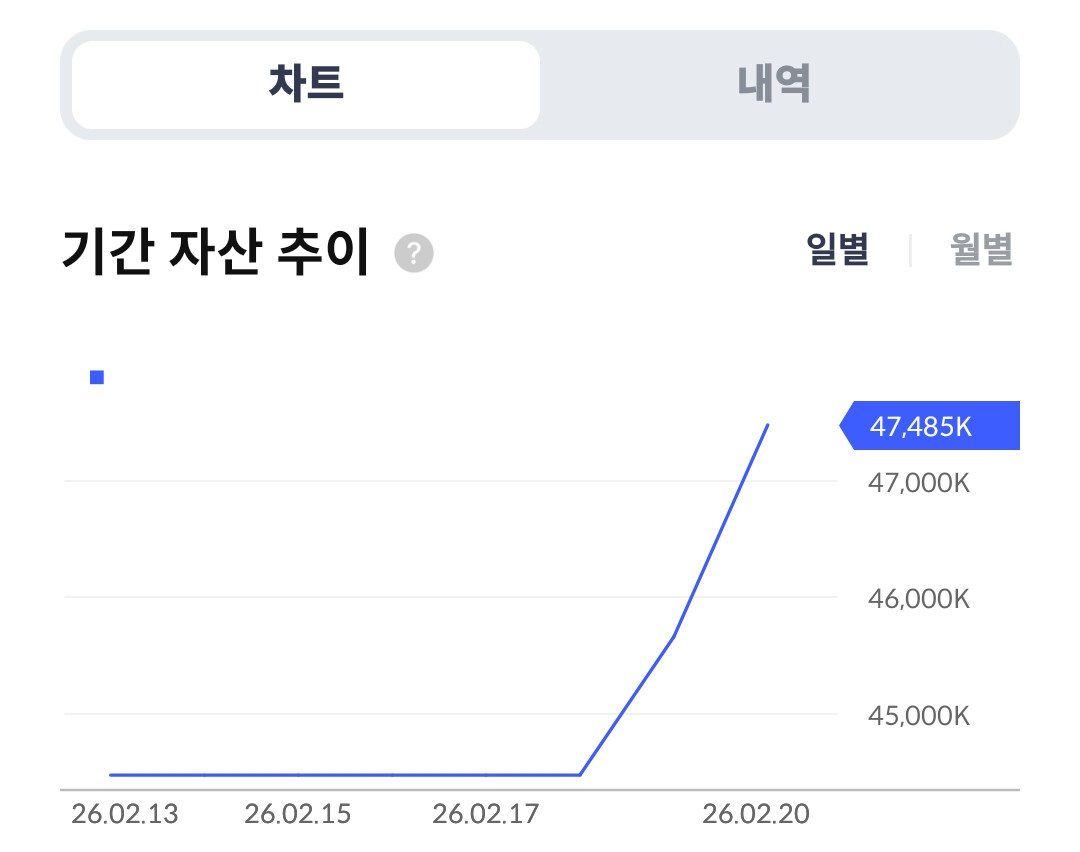Select the 26.02.13 date label
Image resolution: width=1080 pixels, height=852 pixels.
pos(125,814)
